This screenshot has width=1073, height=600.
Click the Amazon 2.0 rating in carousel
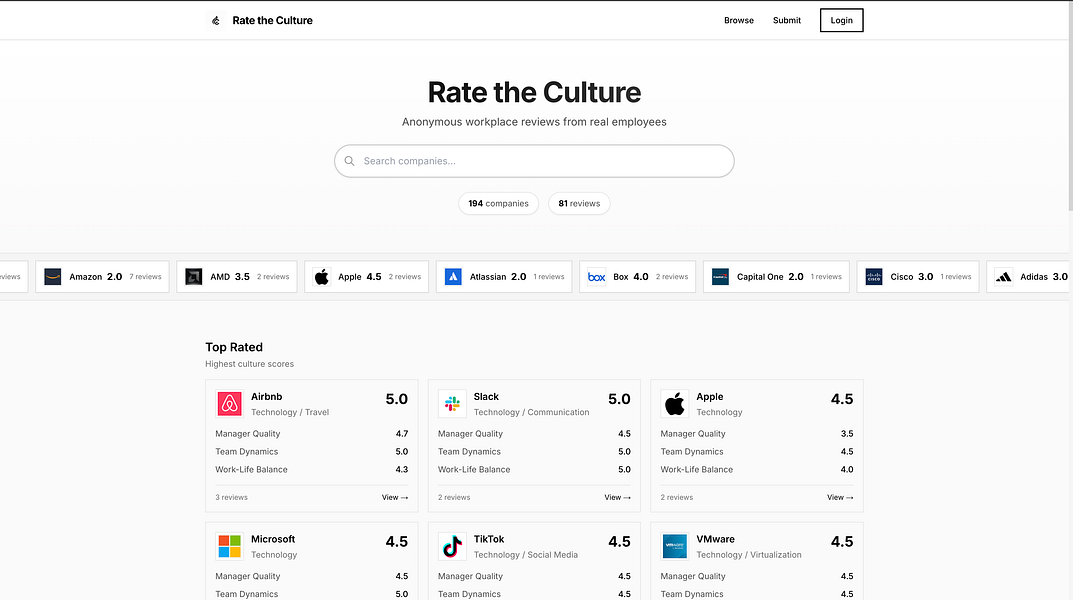[114, 276]
